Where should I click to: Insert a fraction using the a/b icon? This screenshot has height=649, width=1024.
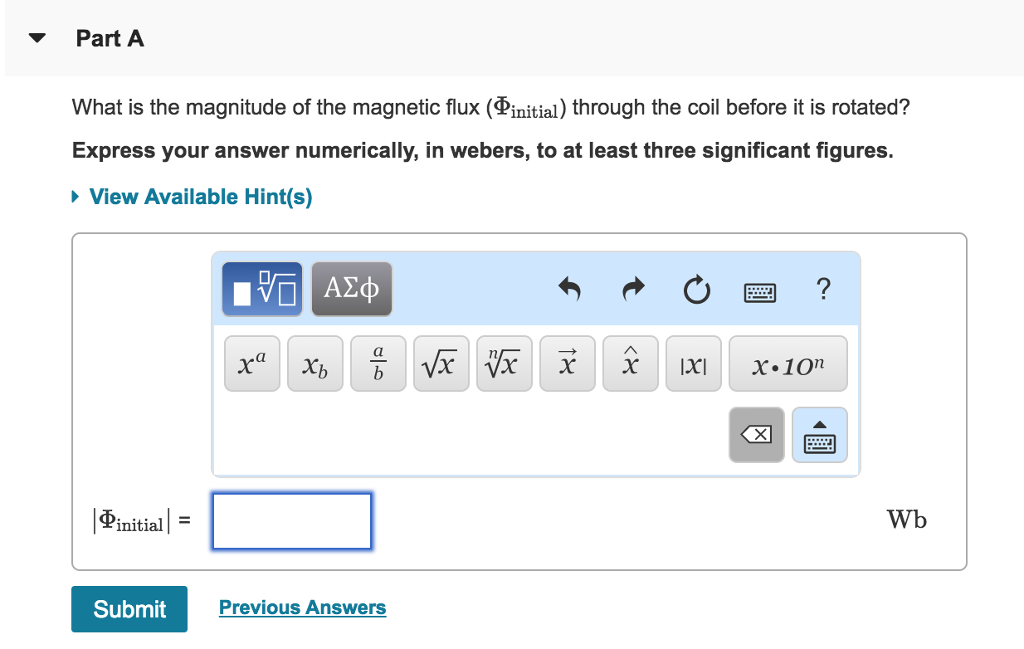[377, 363]
